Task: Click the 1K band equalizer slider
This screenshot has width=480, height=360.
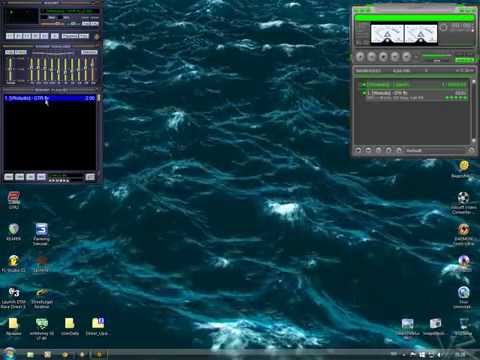Action: coord(58,69)
